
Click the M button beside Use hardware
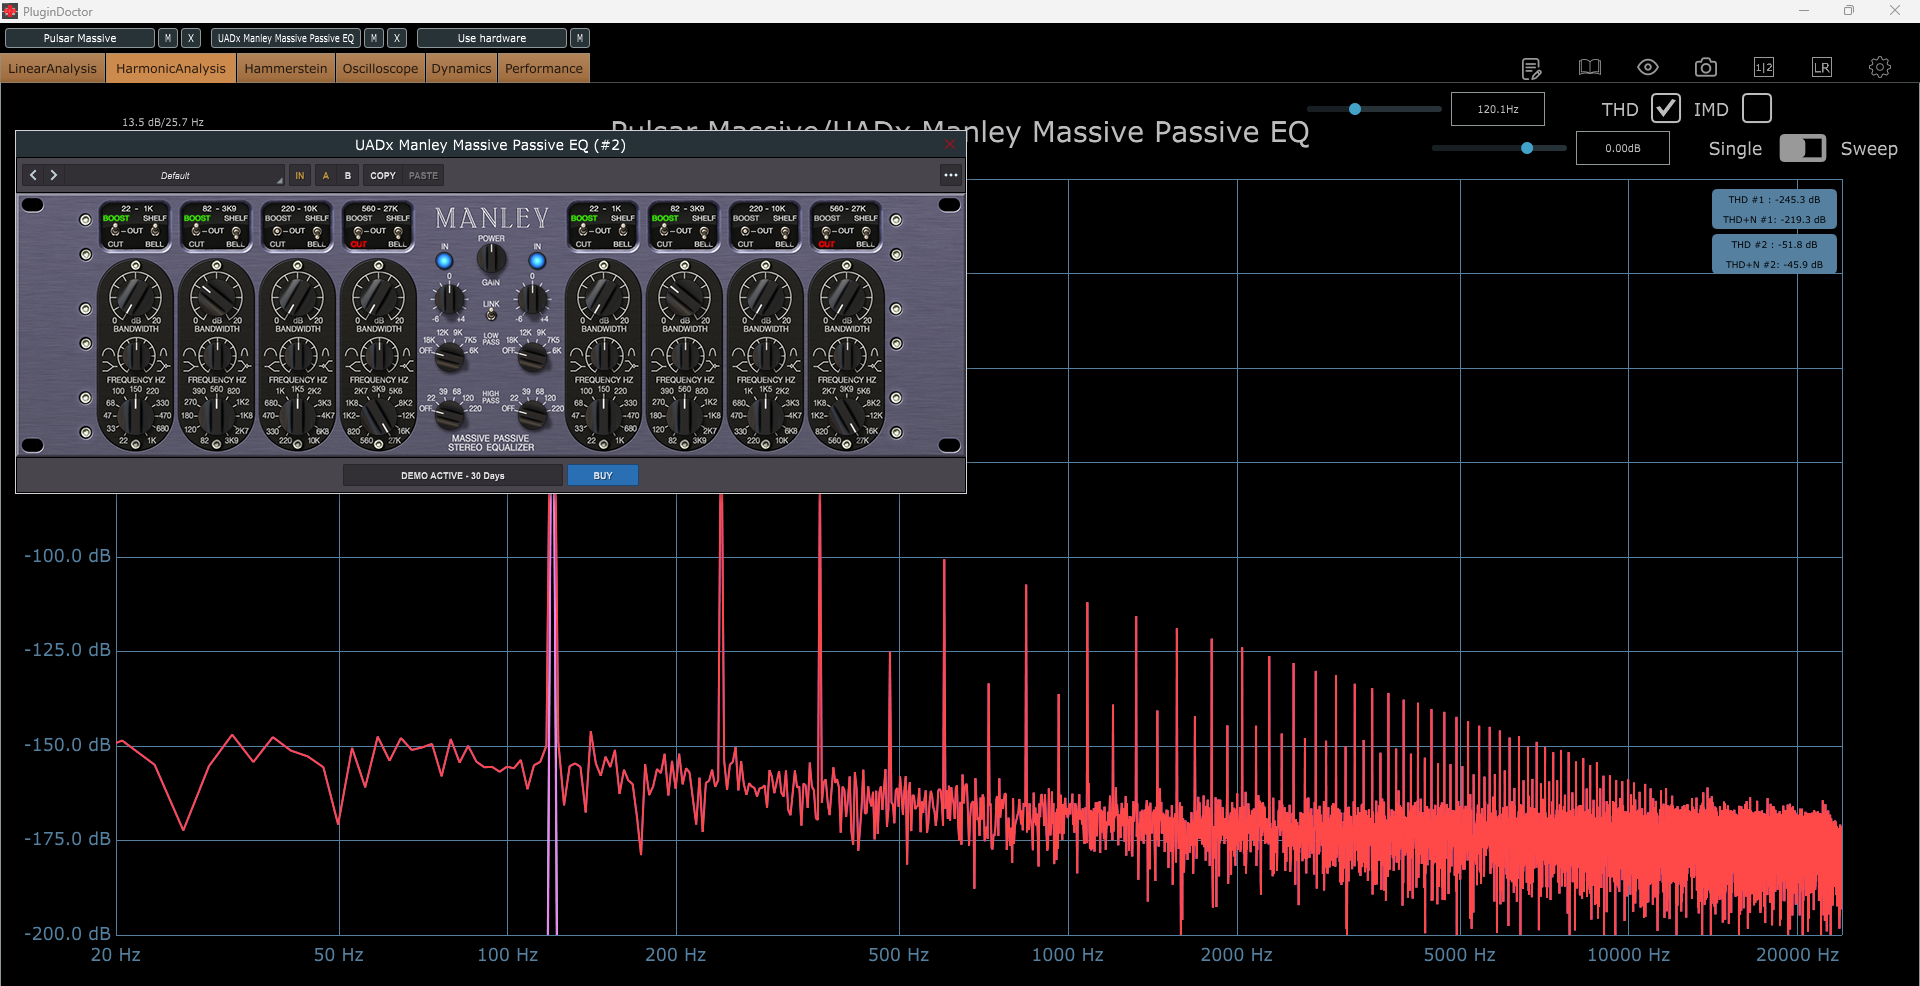580,38
